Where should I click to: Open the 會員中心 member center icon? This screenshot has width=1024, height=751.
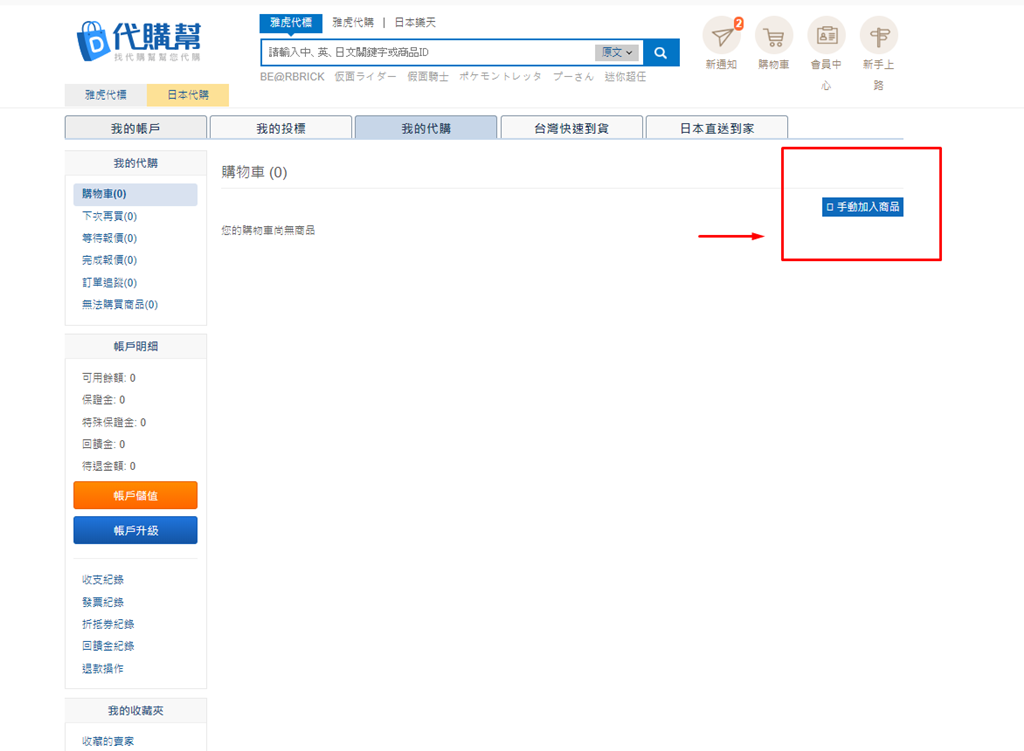tap(826, 36)
